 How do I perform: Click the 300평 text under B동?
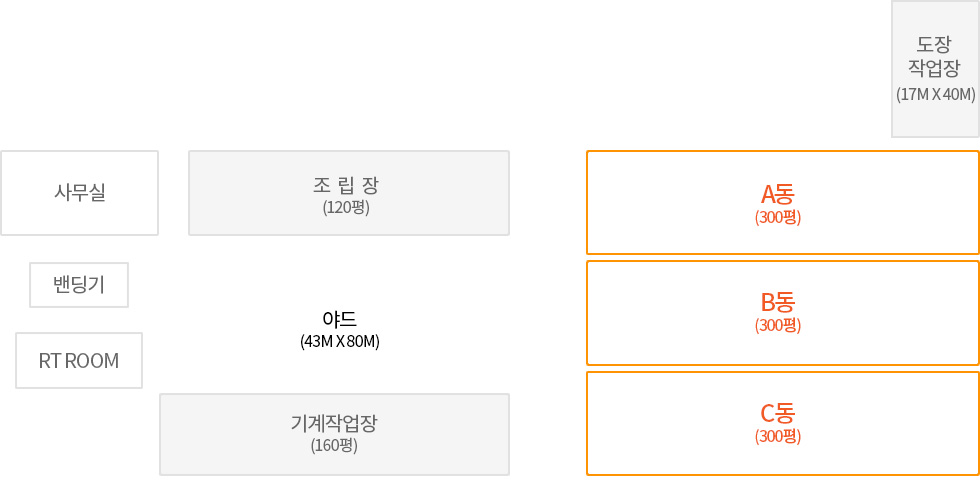pyautogui.click(x=778, y=325)
